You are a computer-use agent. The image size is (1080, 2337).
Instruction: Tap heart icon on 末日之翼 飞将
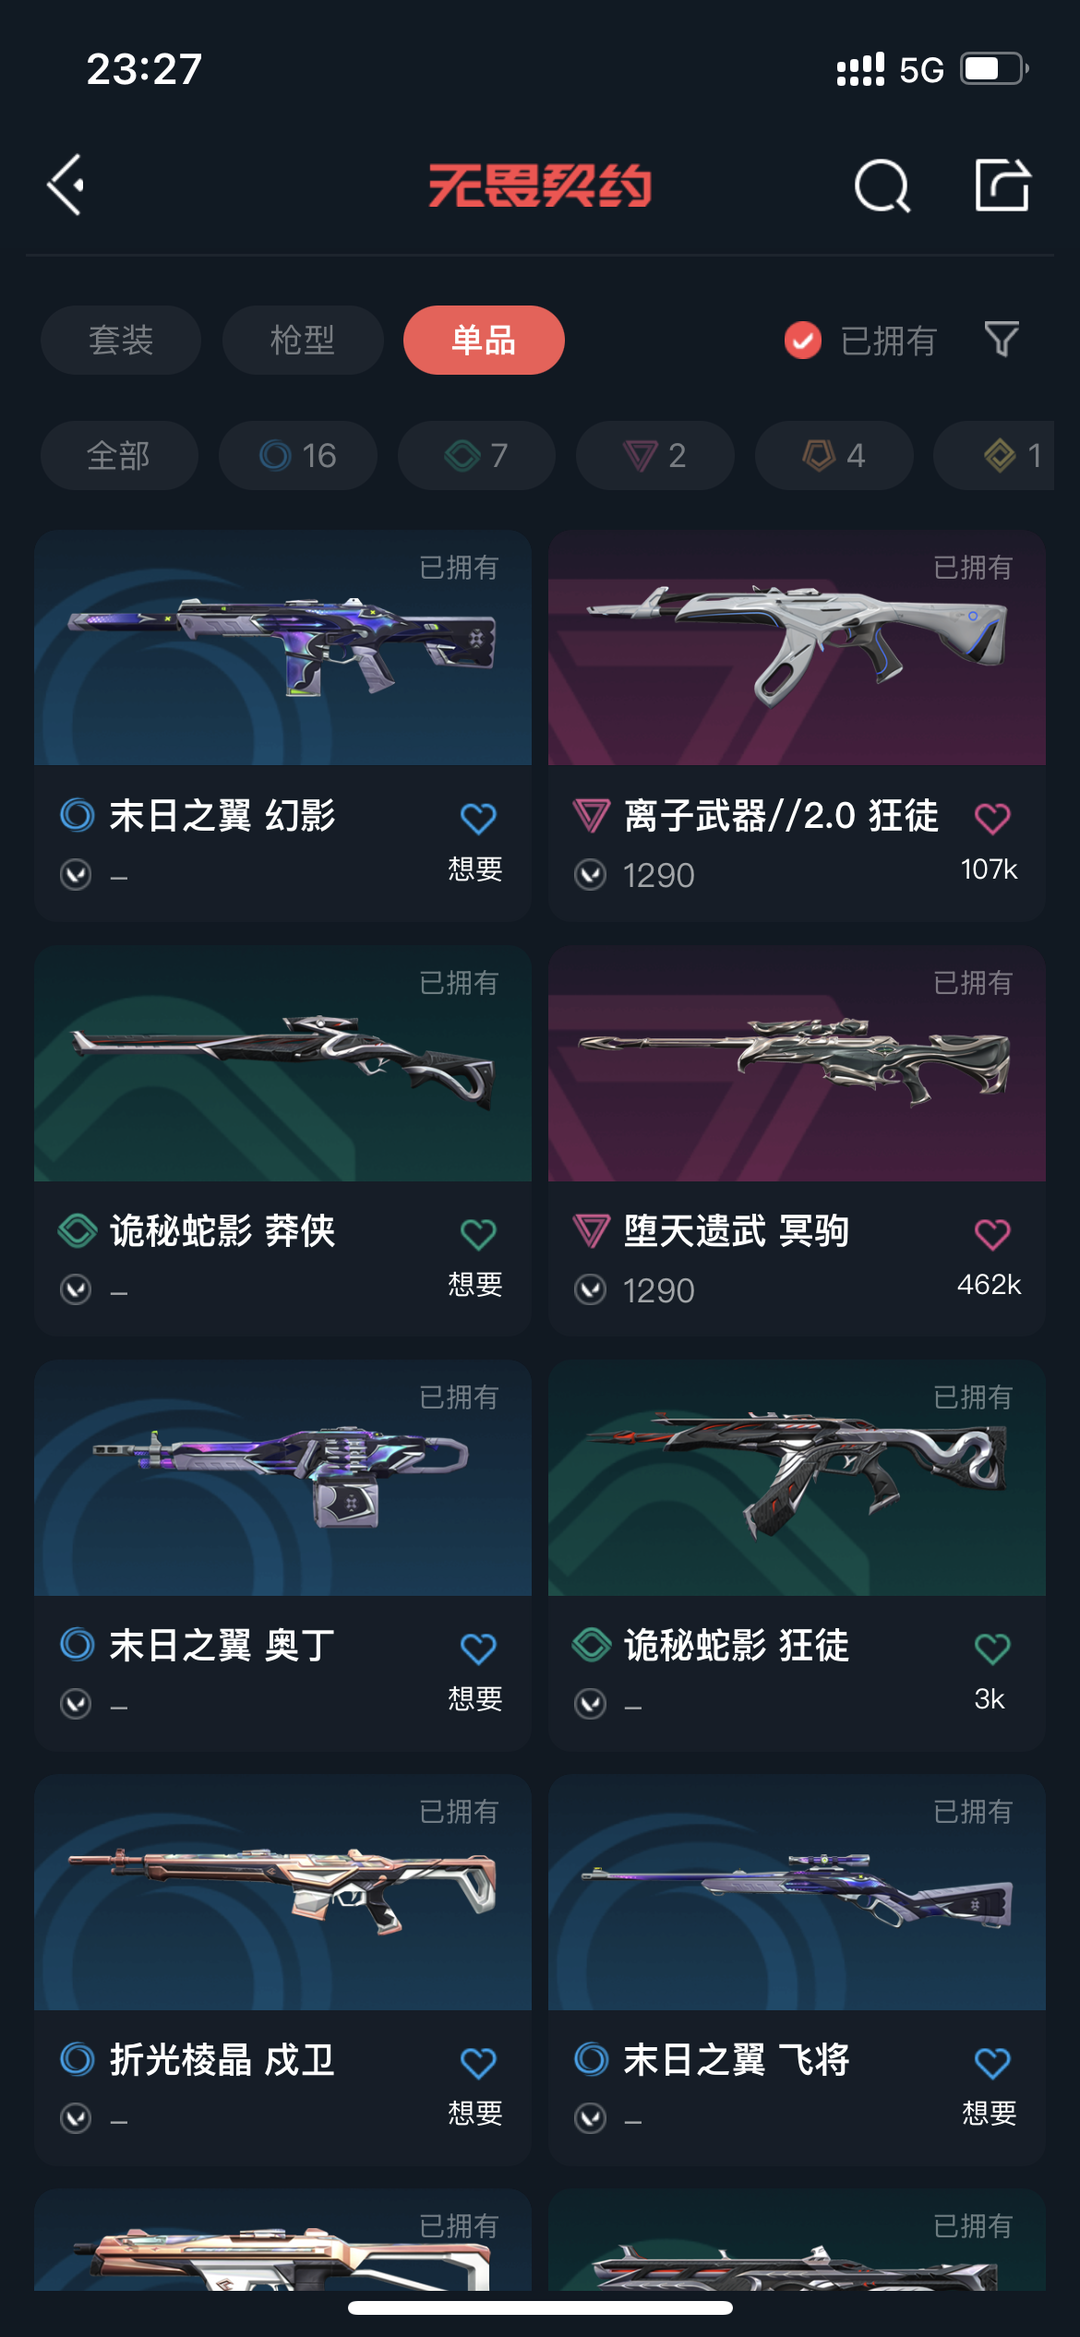tap(992, 2062)
